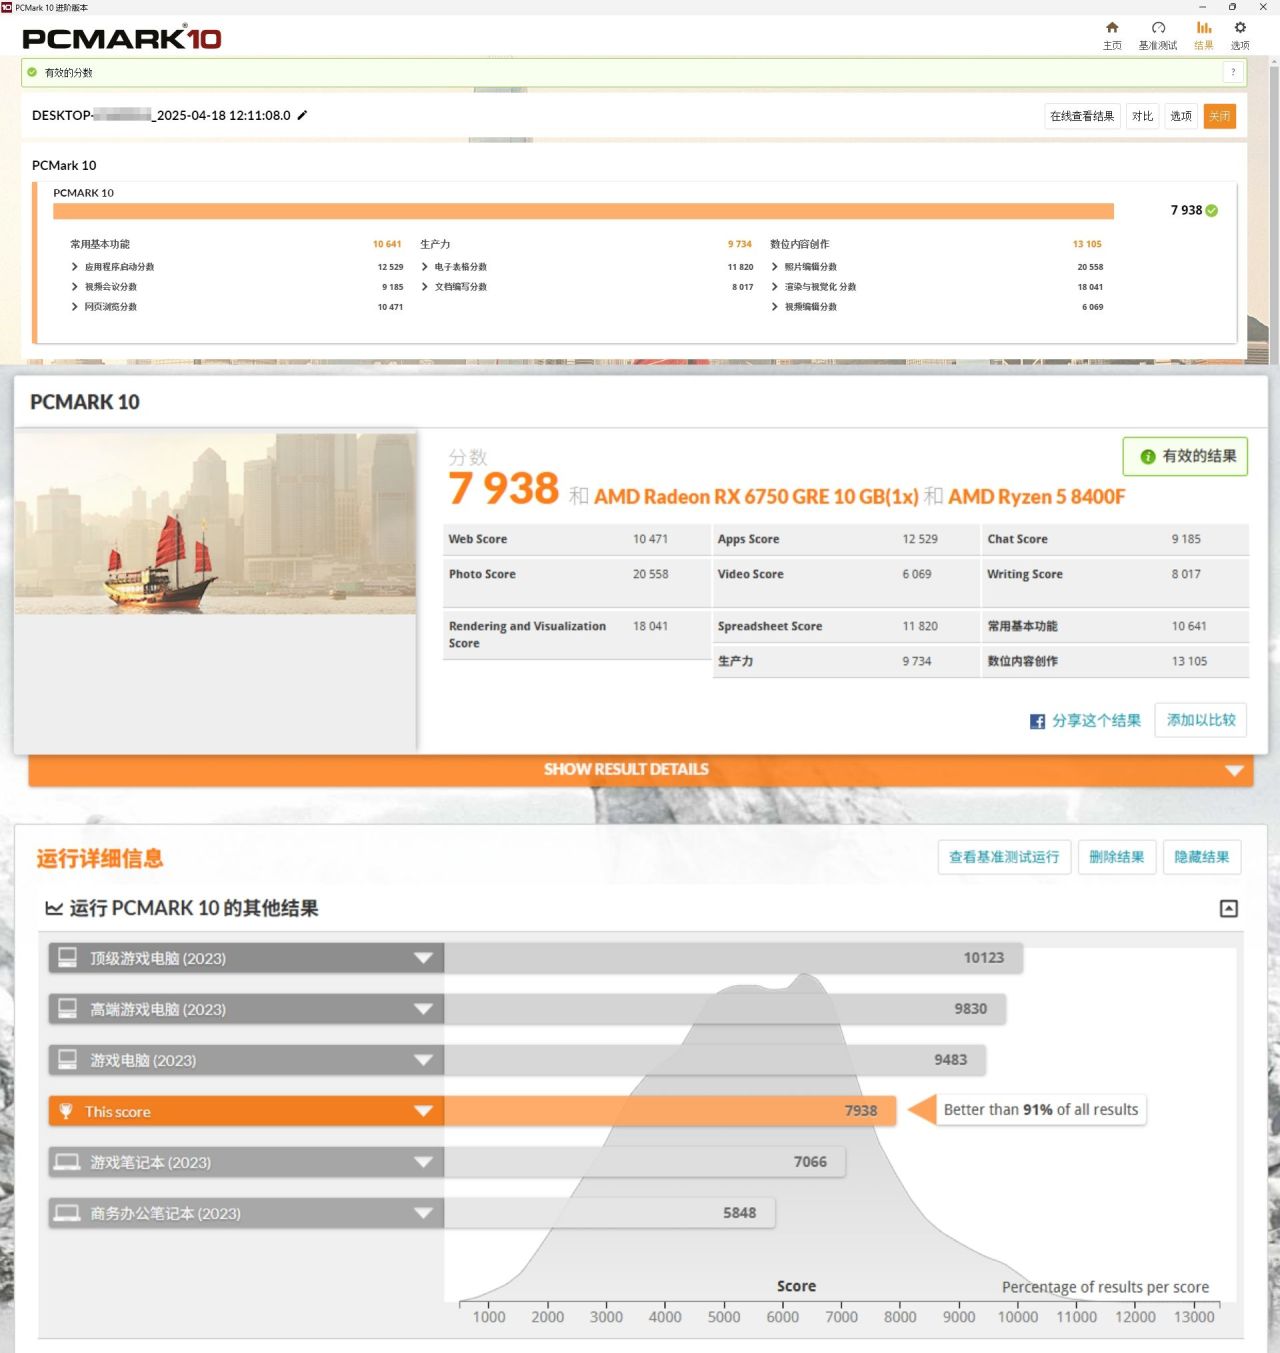
Task: Collapse the 运行 PCMARK 10 的其他结果 panel icon
Action: coord(1229,908)
